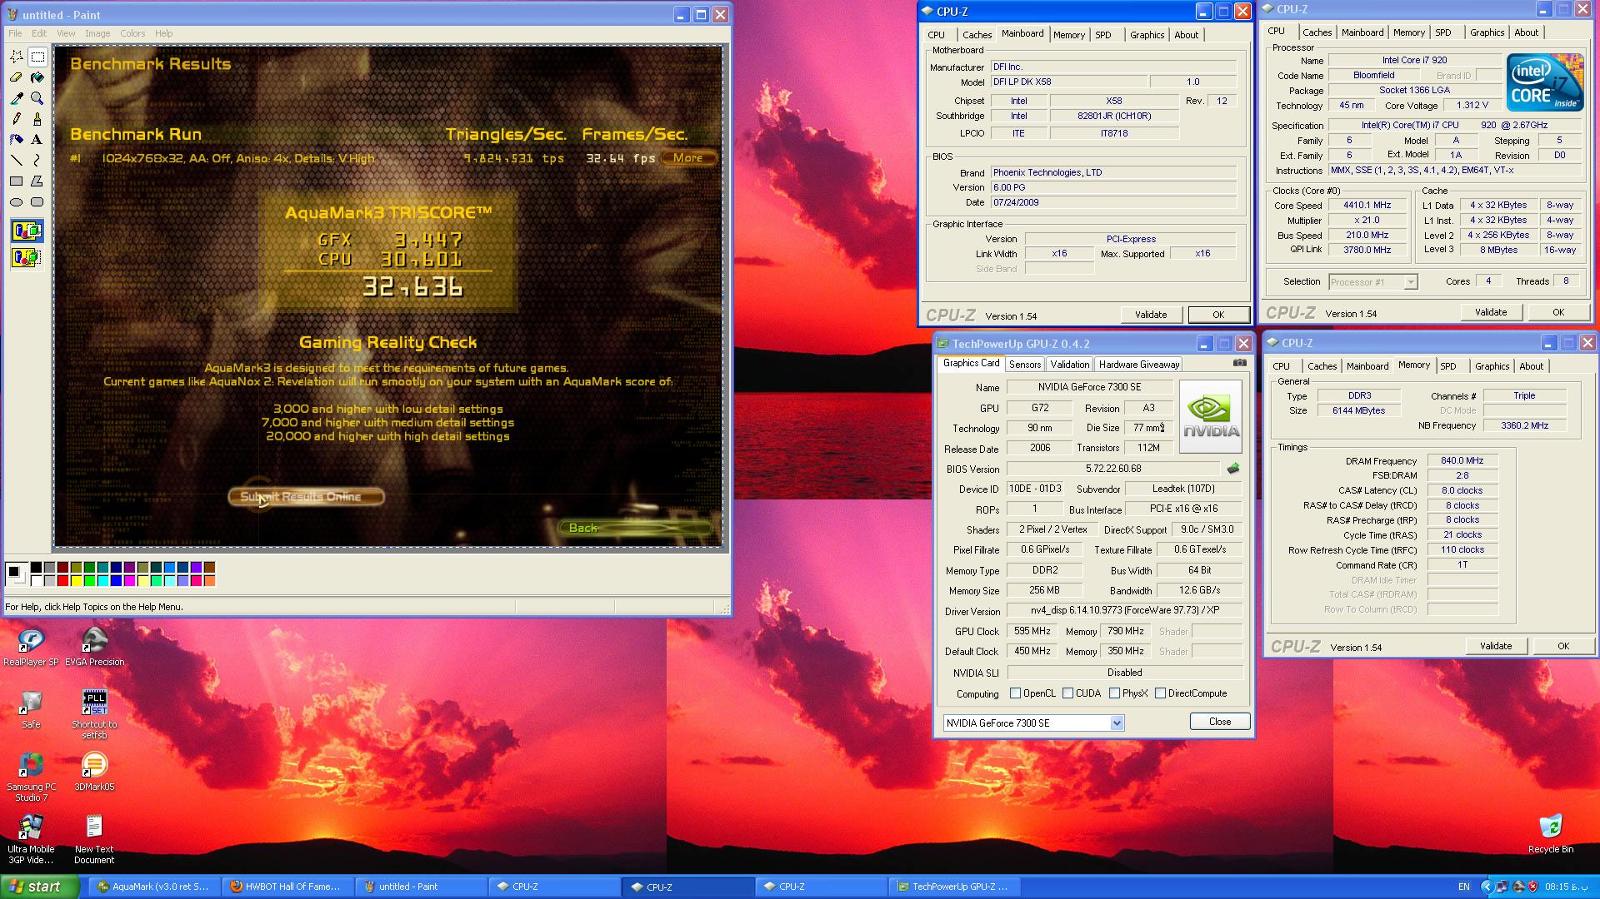The image size is (1600, 899).
Task: Select the Polygon tool in Paint
Action: 37,181
